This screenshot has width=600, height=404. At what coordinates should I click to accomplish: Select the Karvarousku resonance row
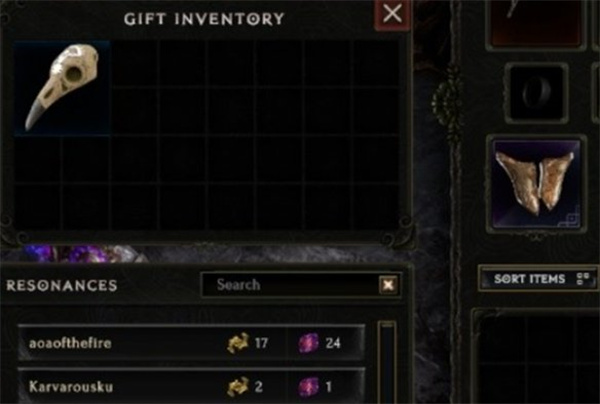pos(191,386)
